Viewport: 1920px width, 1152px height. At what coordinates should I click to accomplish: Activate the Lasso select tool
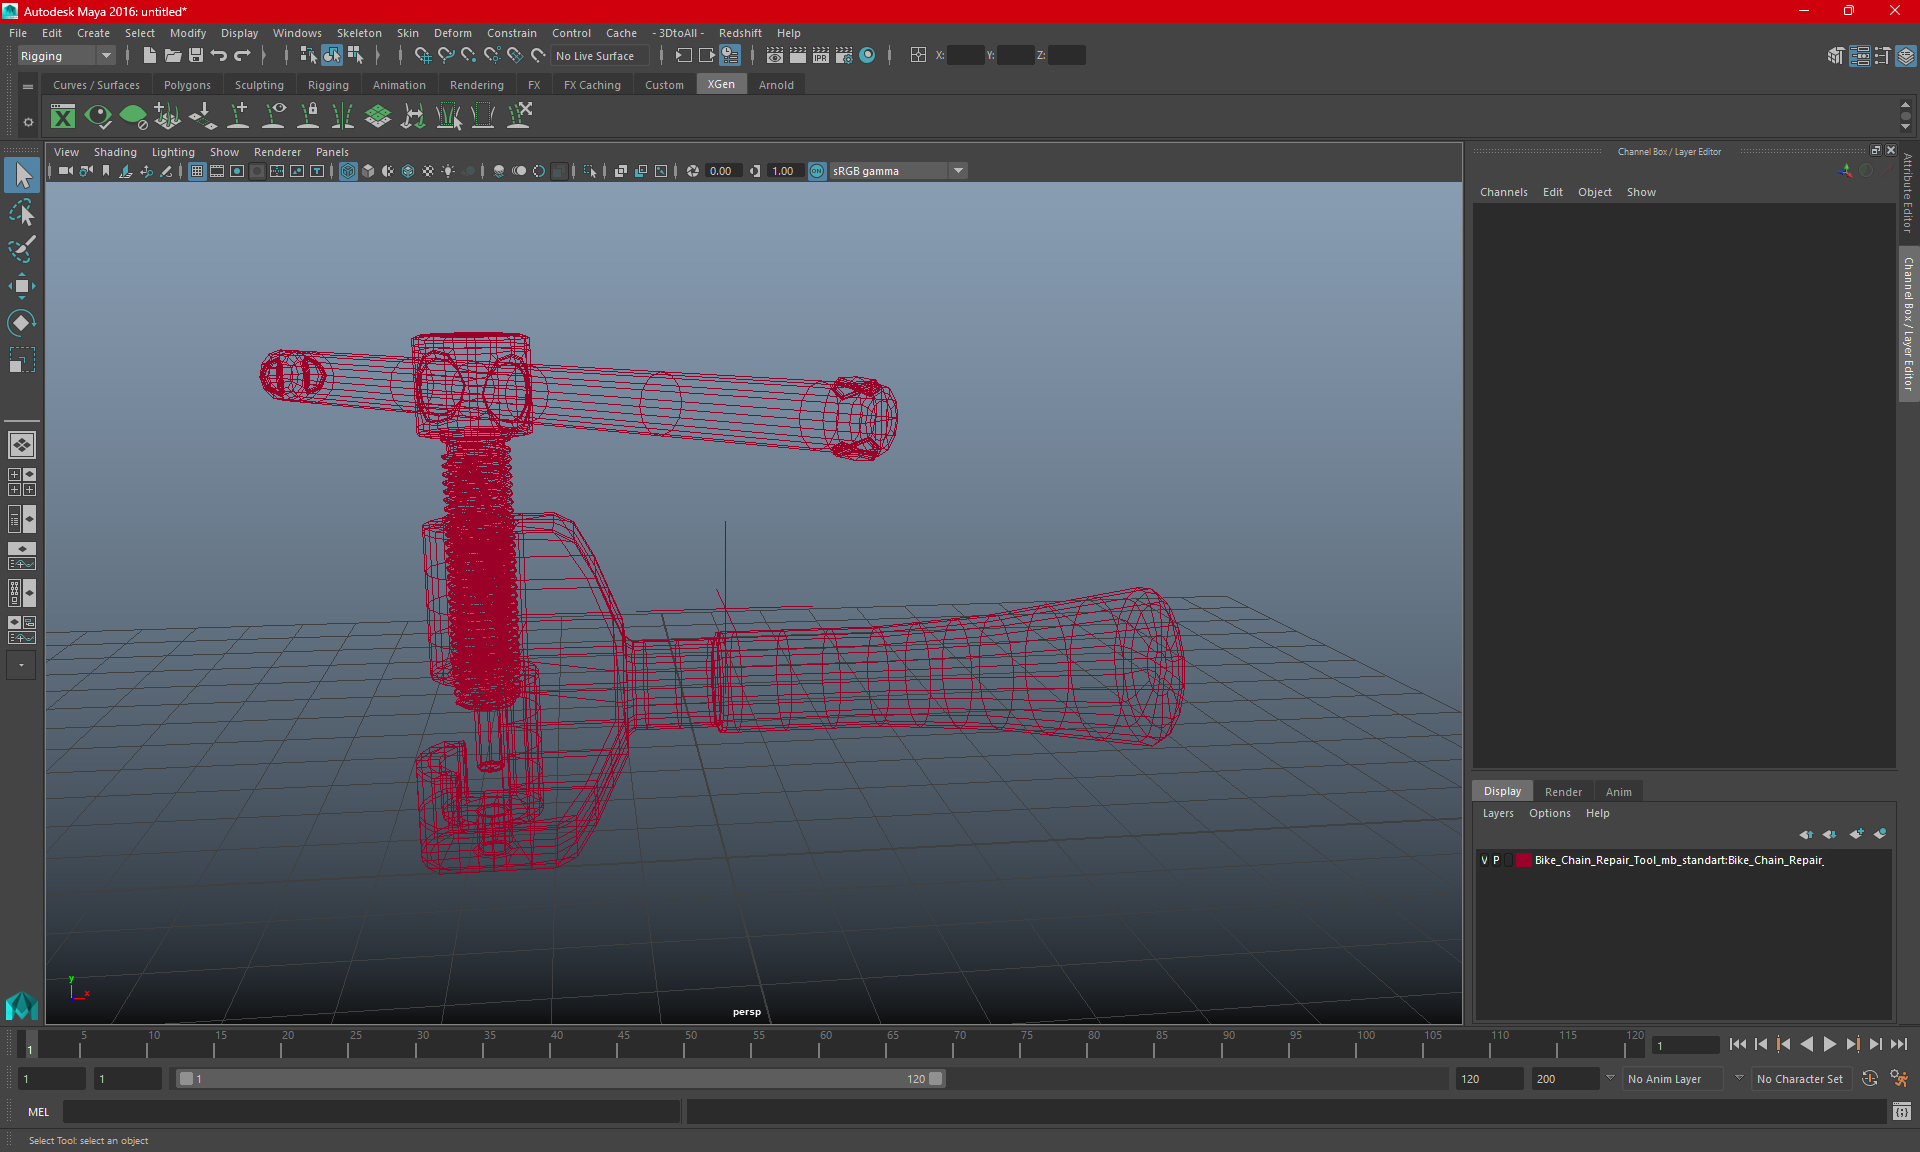pos(22,212)
